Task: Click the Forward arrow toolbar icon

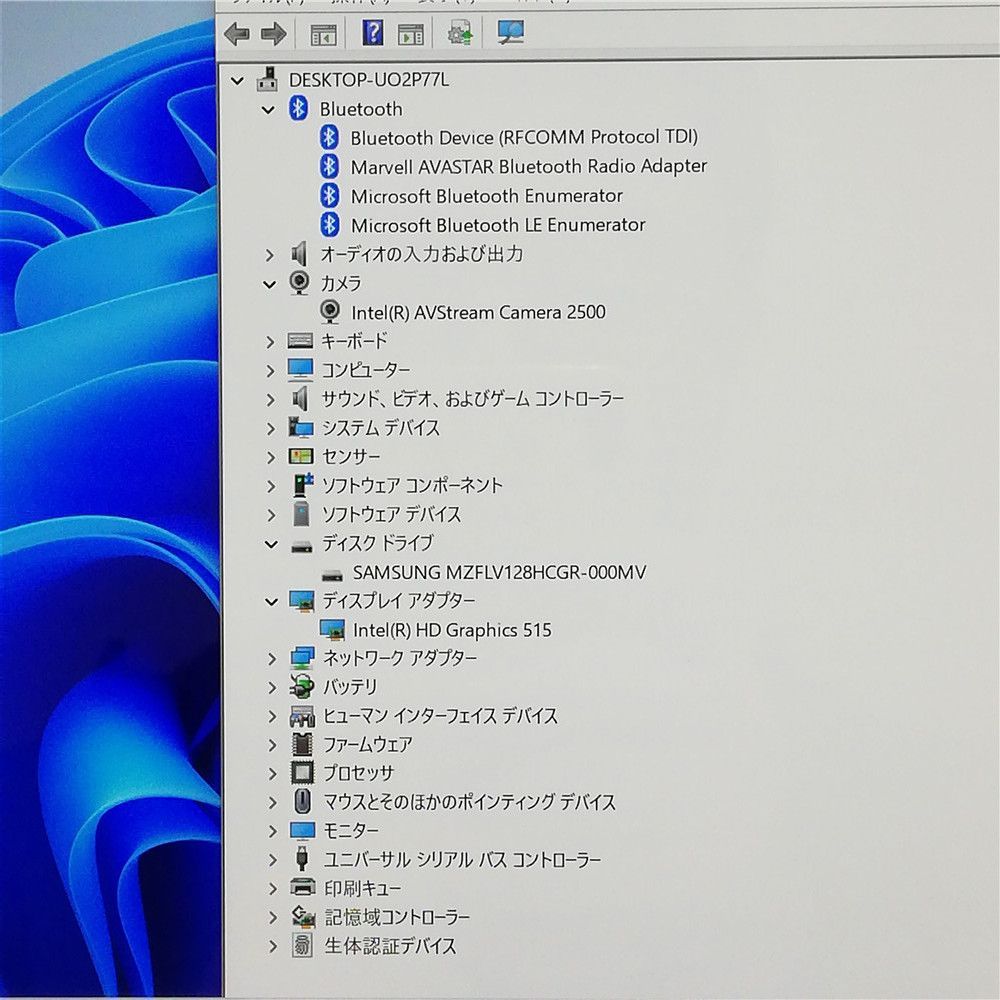Action: point(274,34)
